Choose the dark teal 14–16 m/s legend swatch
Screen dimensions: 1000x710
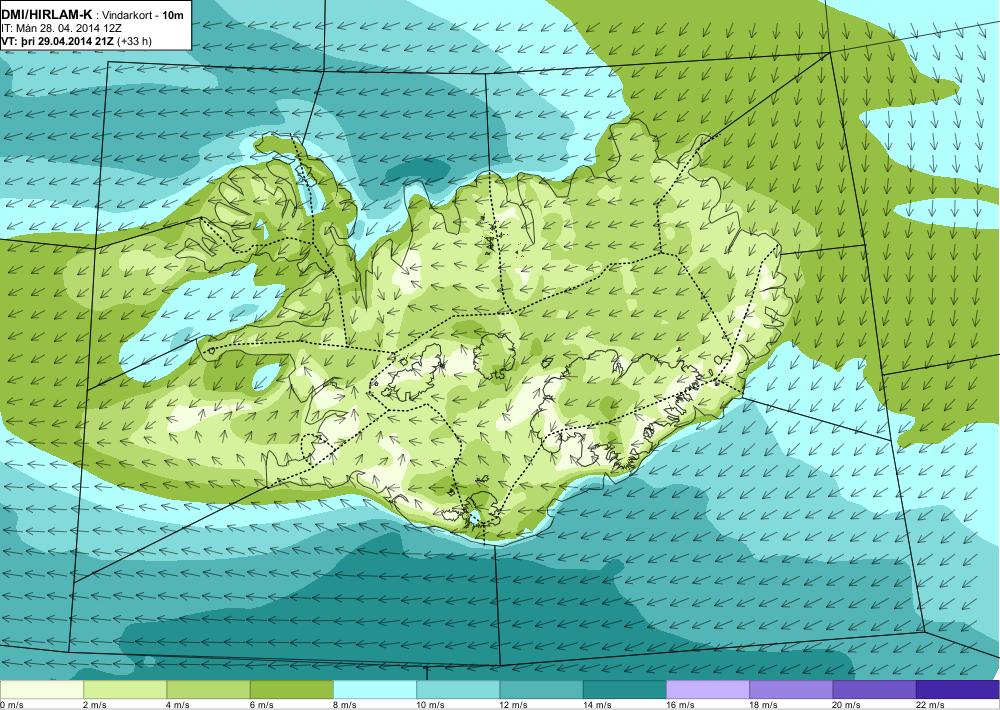tap(624, 690)
